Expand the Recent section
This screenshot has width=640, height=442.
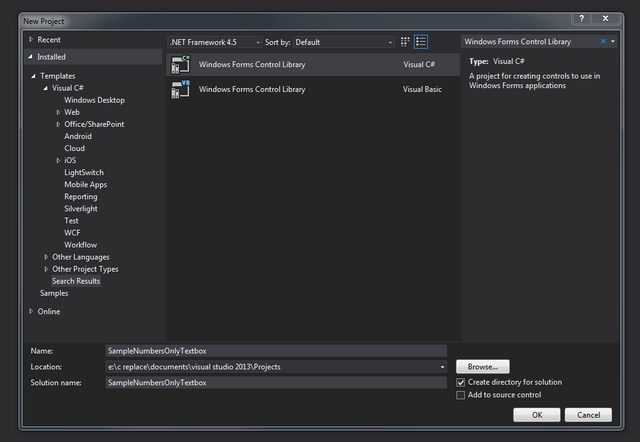[x=31, y=40]
